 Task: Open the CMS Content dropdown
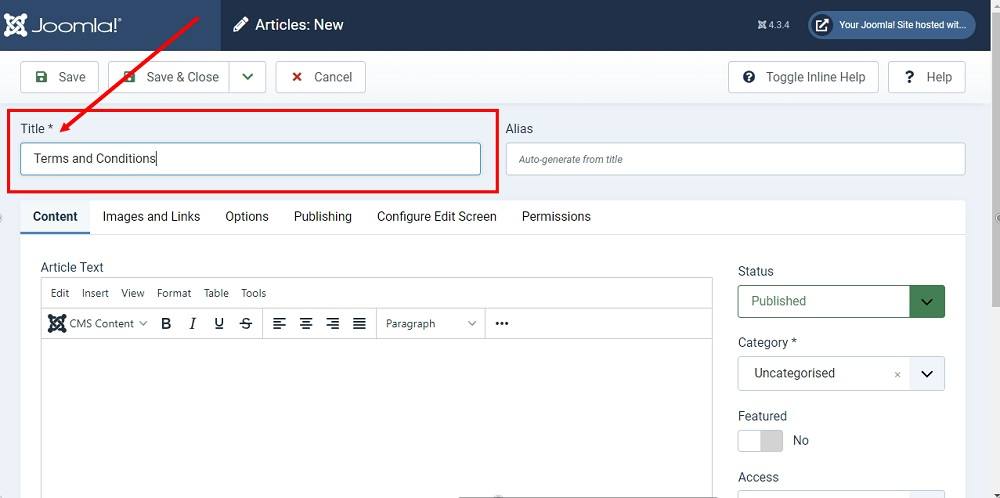pos(98,324)
